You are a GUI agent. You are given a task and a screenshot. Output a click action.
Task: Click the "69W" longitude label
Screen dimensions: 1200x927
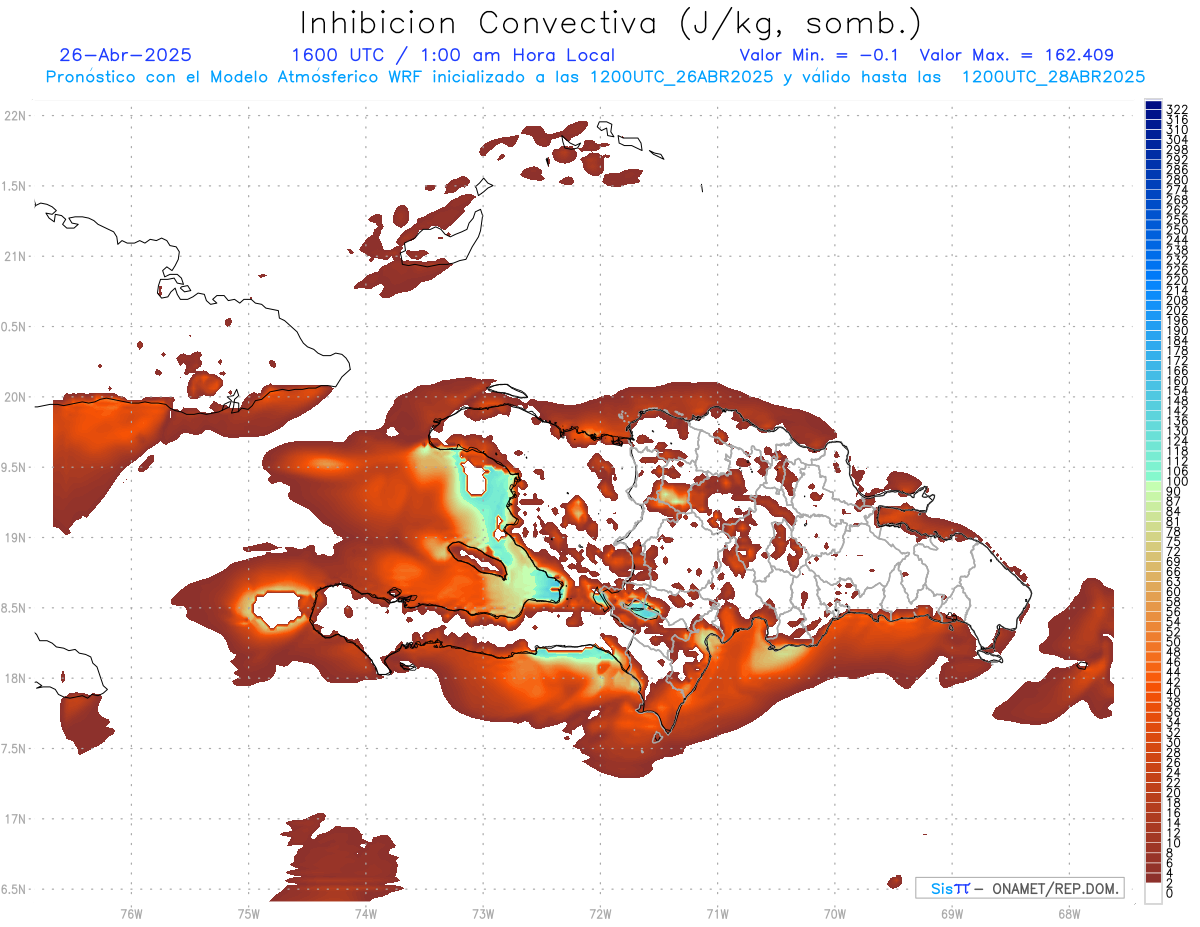[x=951, y=913]
